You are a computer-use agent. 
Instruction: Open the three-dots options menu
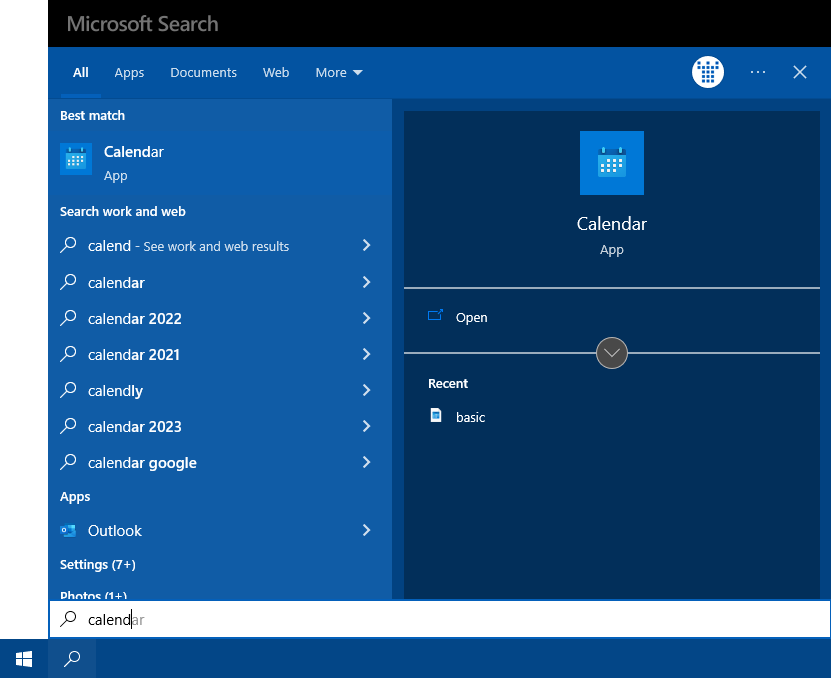click(x=758, y=72)
